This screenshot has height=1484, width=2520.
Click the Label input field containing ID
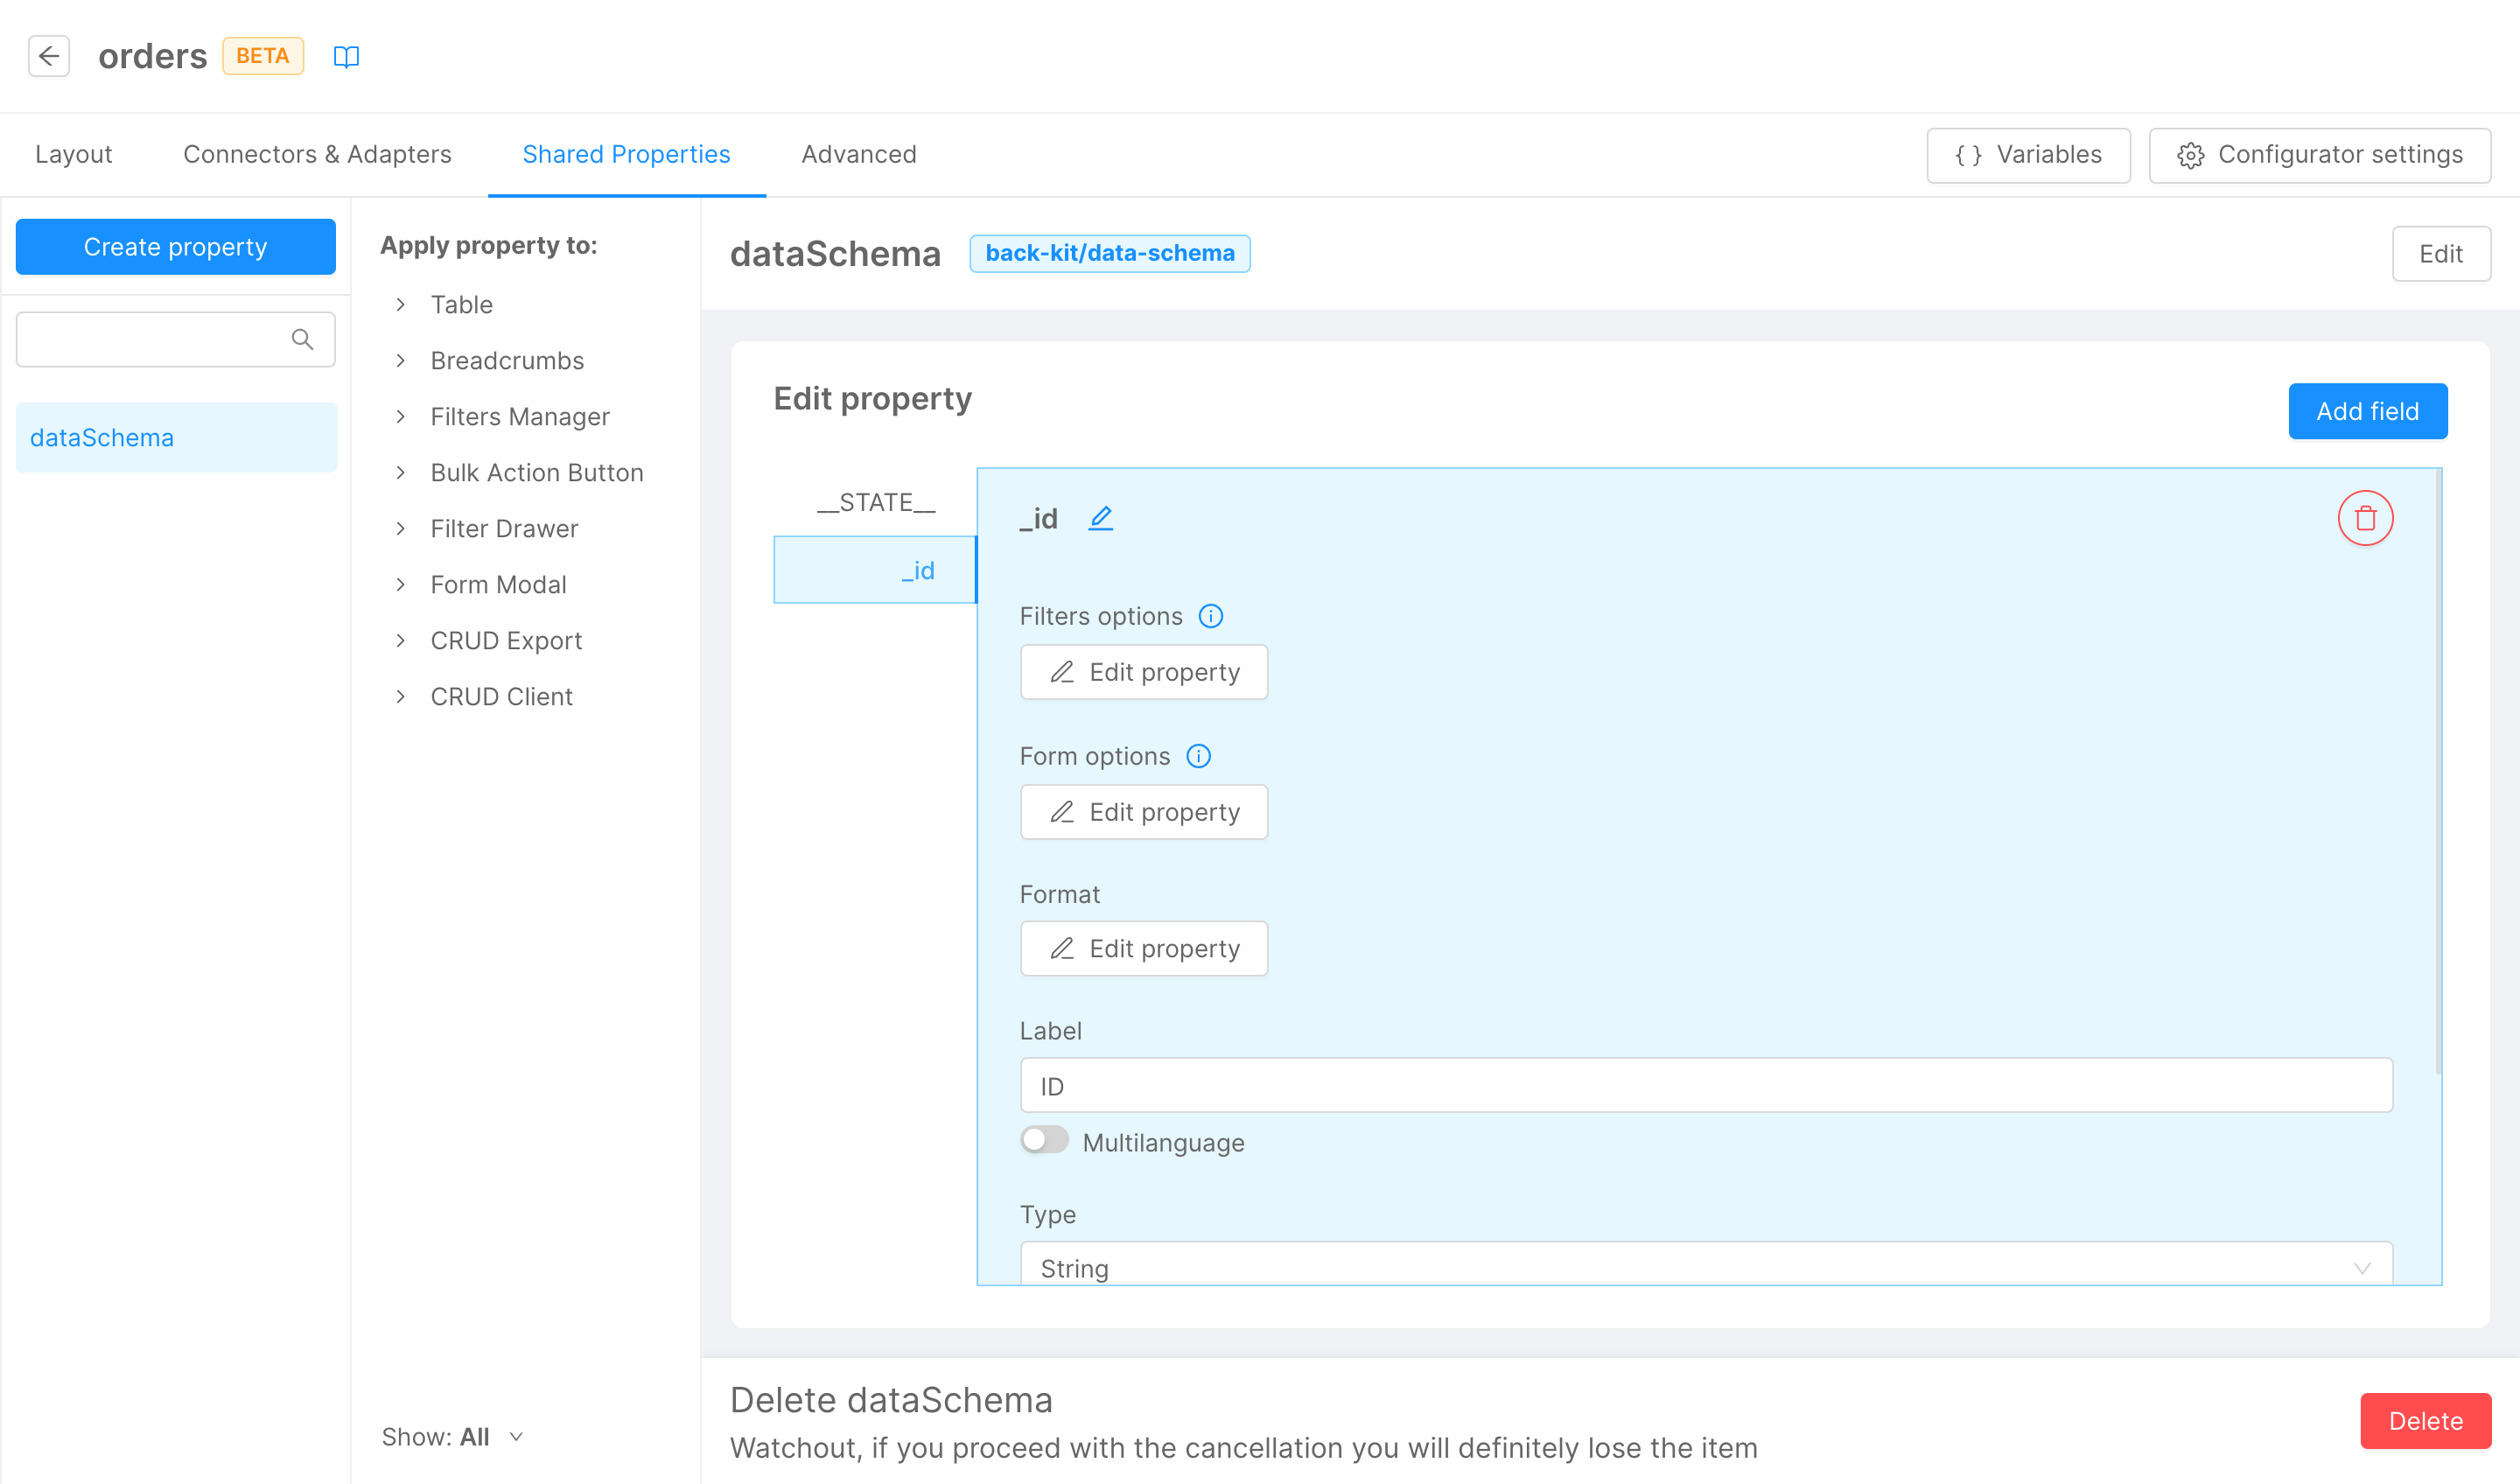1705,1085
